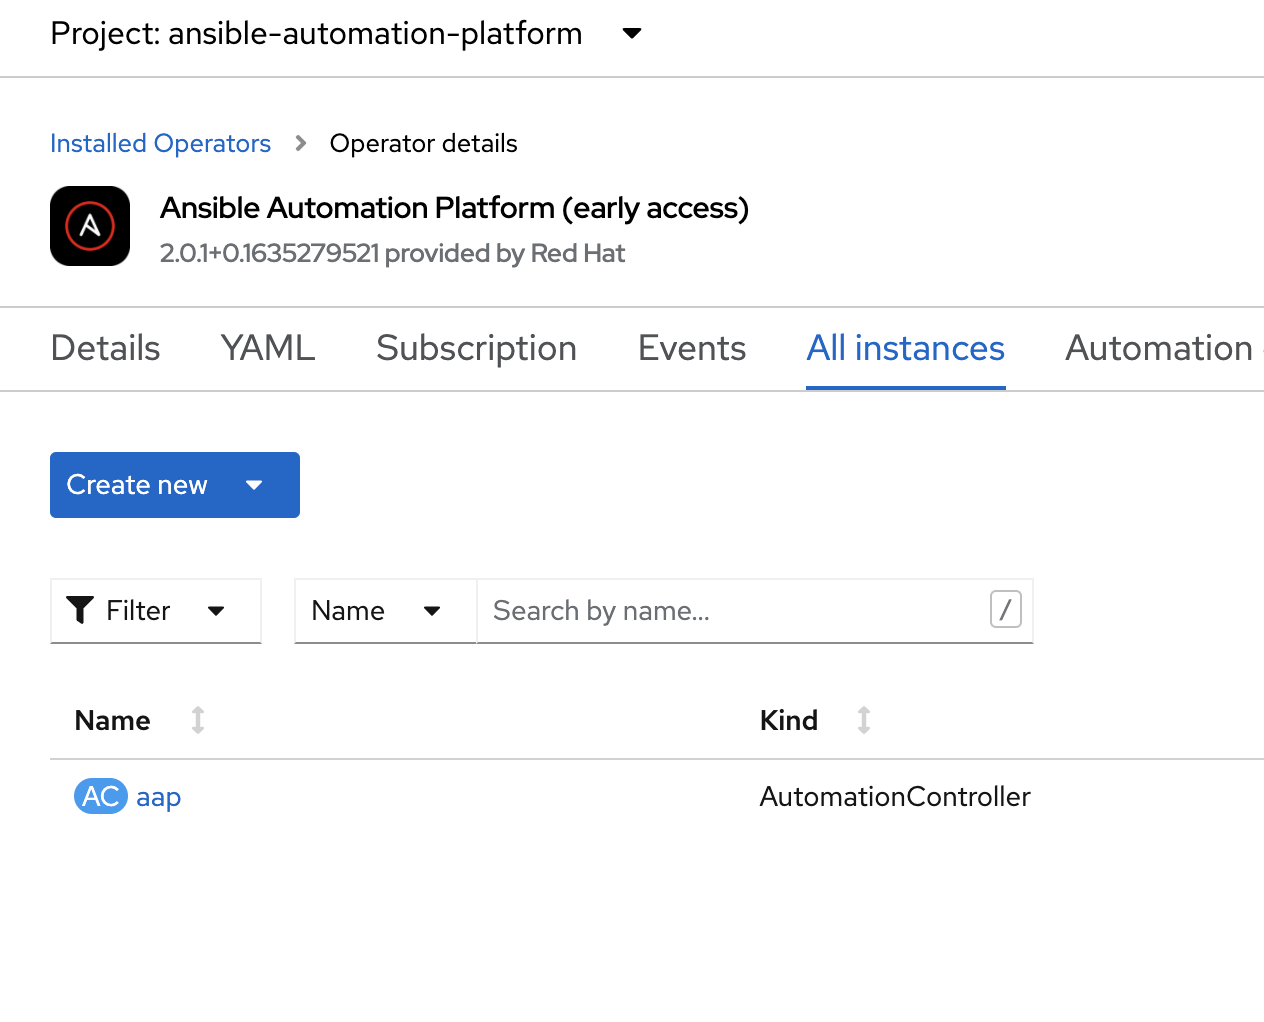The height and width of the screenshot is (1022, 1264).
Task: Open the aap instance link
Action: coord(158,797)
